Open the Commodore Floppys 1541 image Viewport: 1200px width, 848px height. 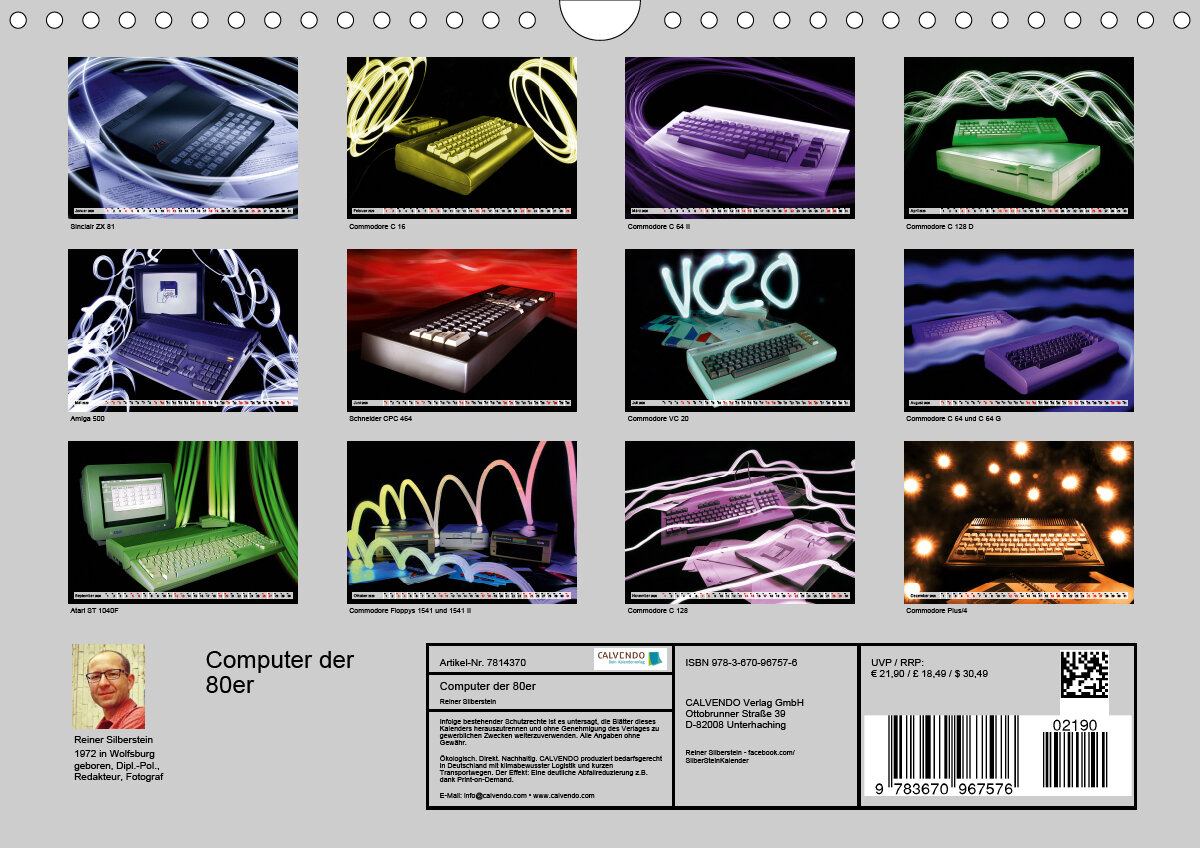coord(462,522)
